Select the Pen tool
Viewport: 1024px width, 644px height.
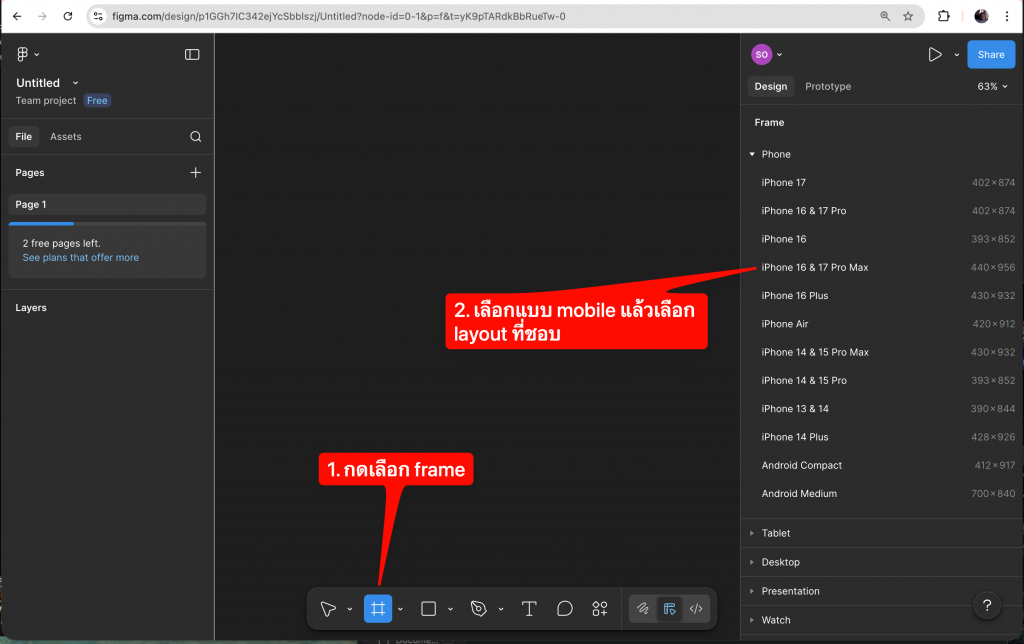479,609
